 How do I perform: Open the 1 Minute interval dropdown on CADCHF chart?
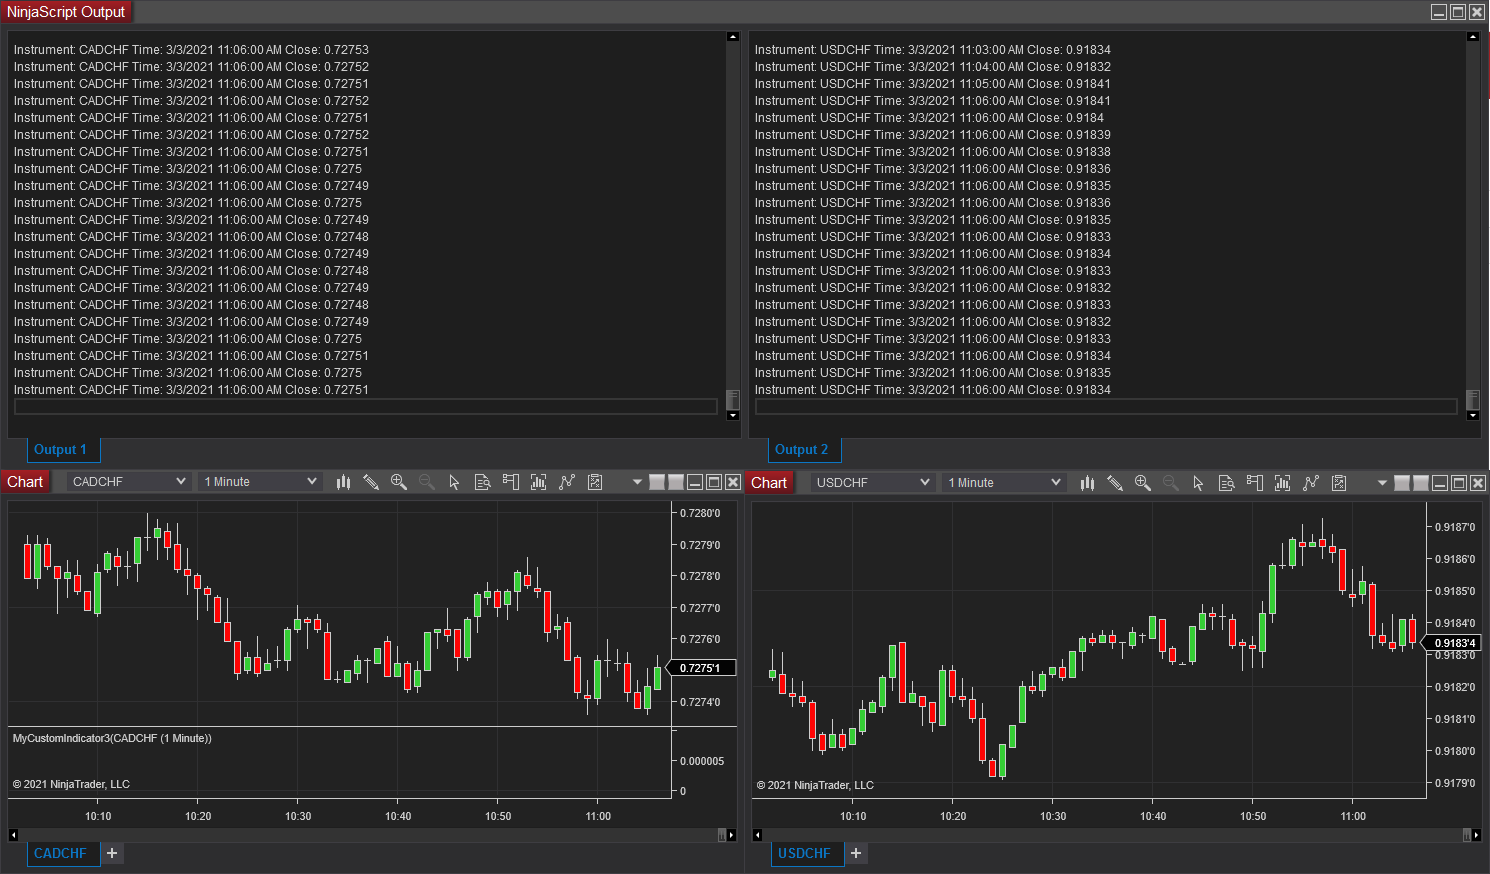[x=260, y=482]
